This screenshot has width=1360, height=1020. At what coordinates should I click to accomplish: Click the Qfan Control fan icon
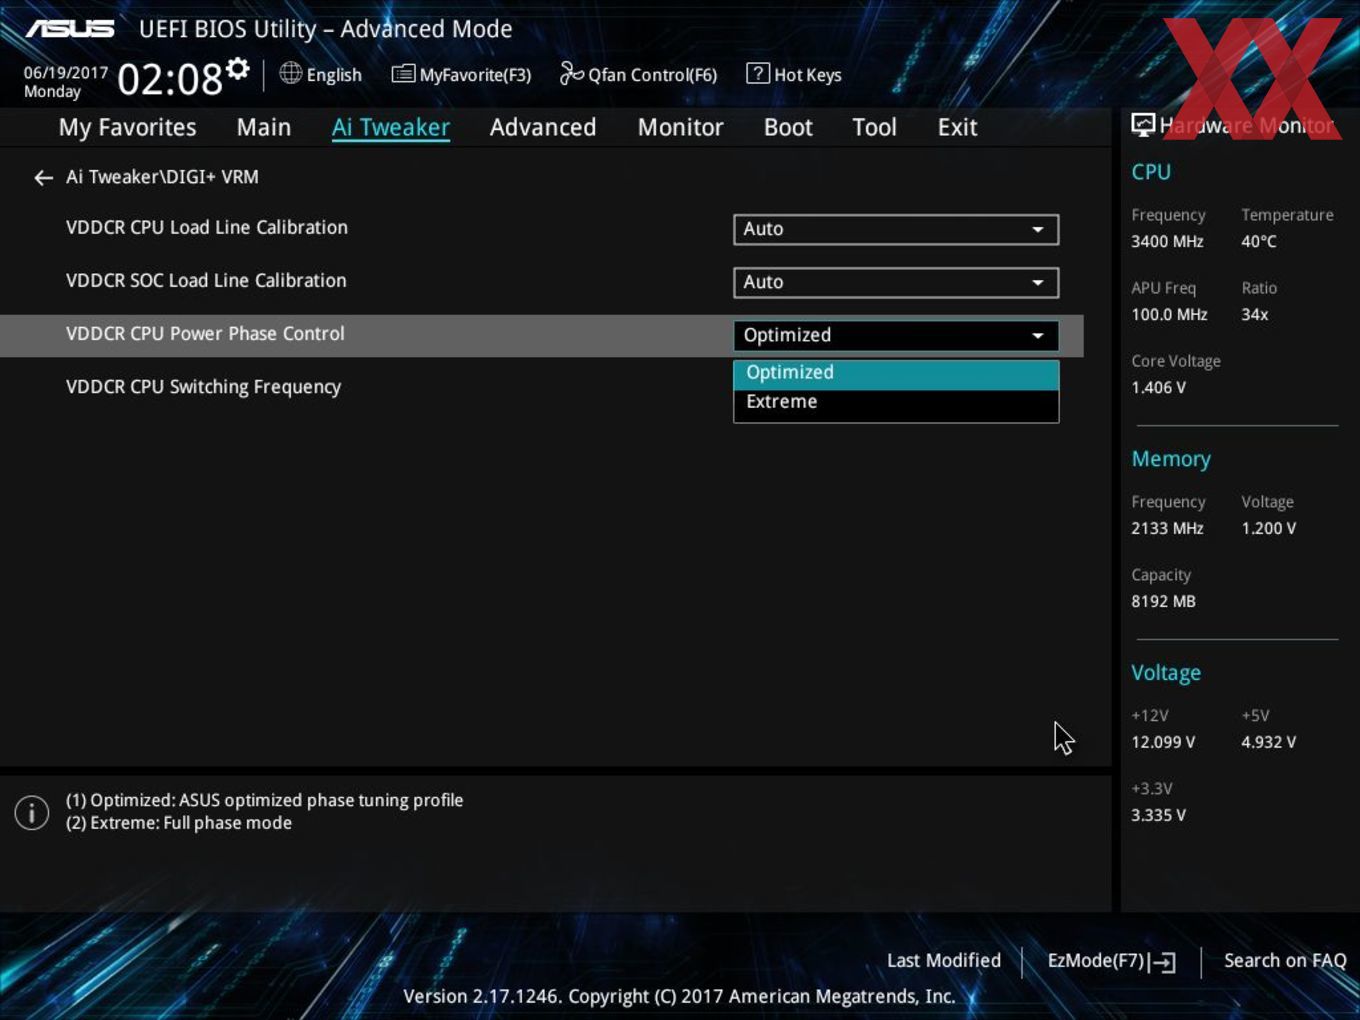point(571,73)
